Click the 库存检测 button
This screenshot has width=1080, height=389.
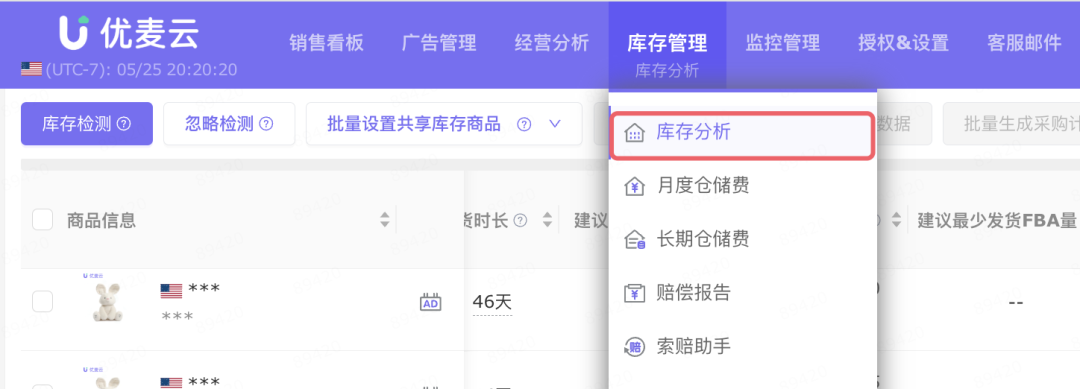point(87,124)
